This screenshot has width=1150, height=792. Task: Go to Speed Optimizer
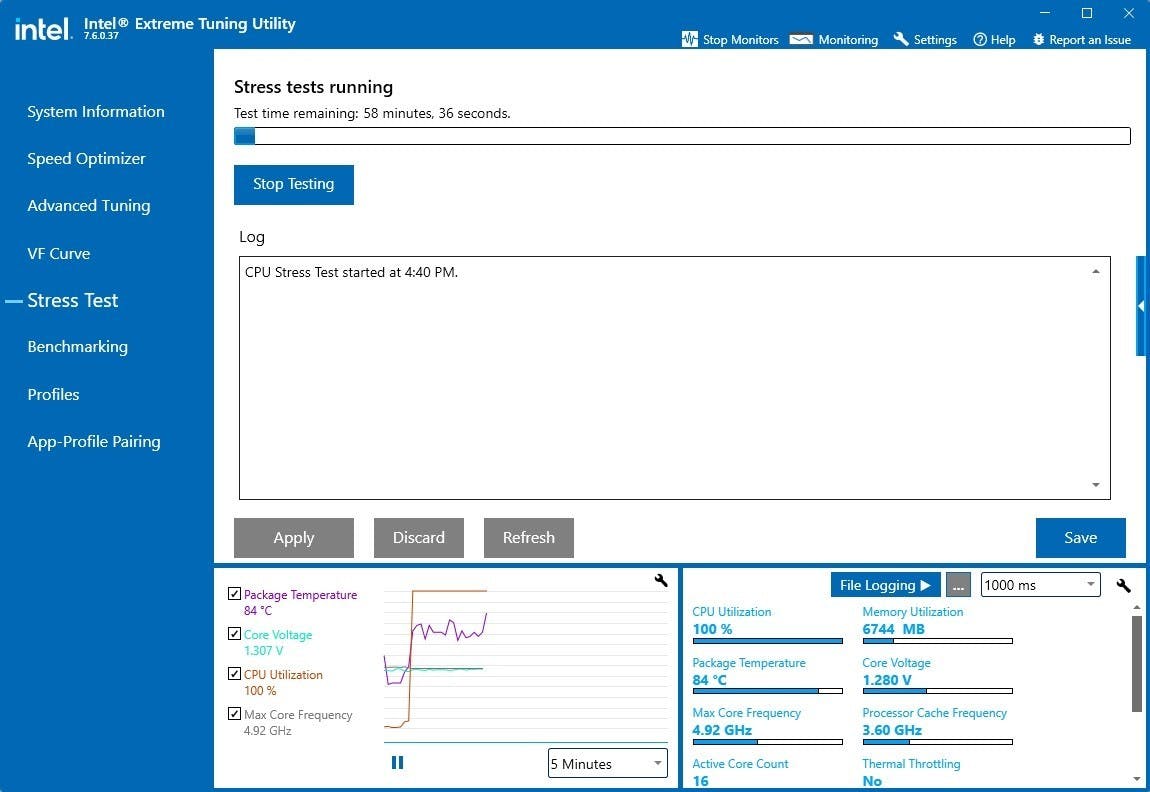pos(87,158)
